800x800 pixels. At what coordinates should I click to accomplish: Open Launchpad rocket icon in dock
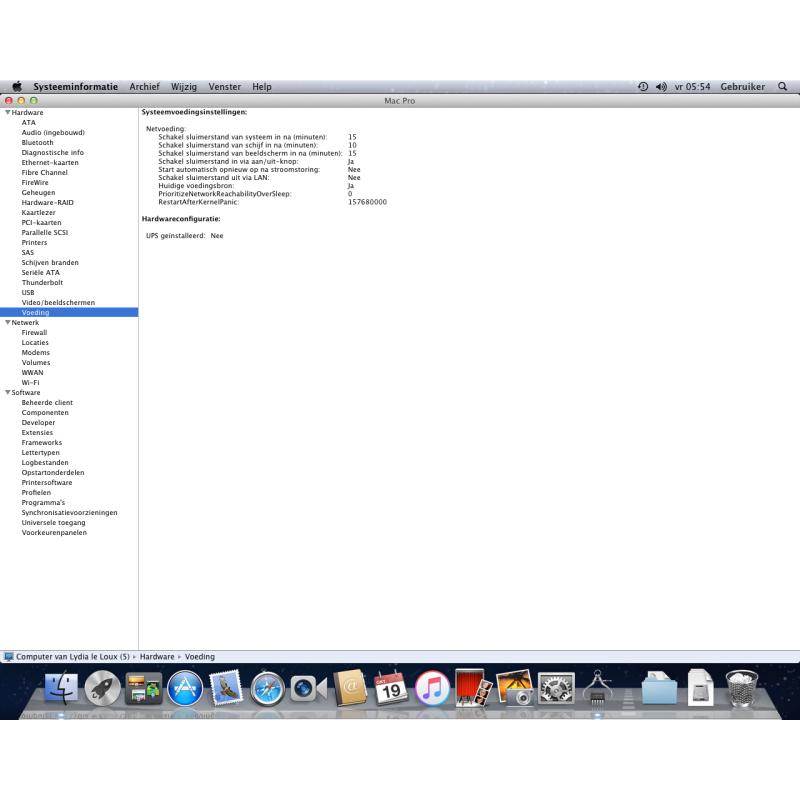click(103, 688)
